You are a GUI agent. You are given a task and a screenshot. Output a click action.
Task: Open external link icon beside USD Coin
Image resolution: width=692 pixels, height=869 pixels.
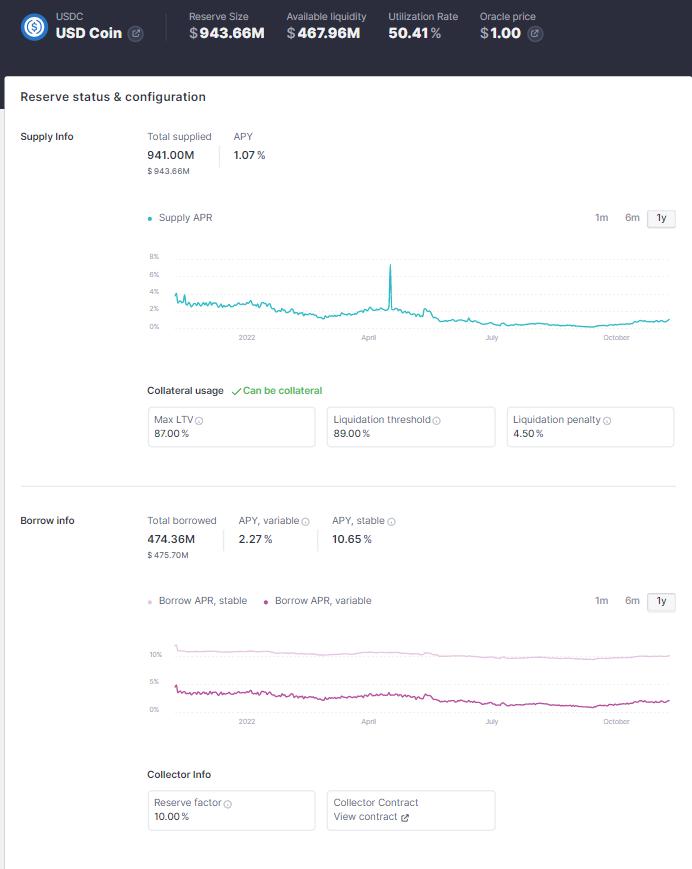pos(136,33)
